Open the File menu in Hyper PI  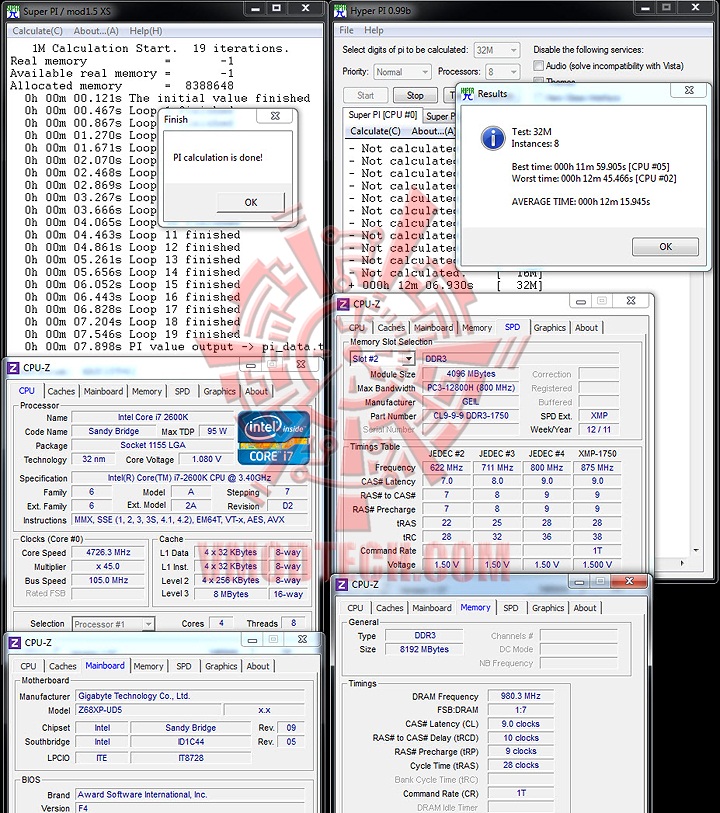(346, 31)
